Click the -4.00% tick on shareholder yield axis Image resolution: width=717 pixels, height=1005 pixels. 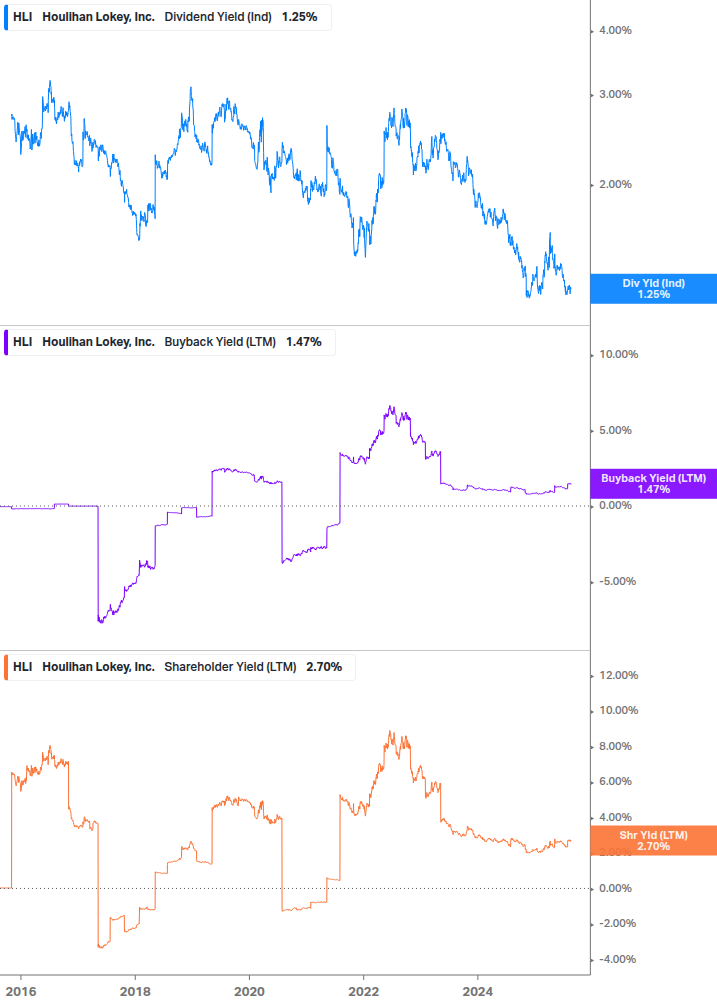pos(617,959)
